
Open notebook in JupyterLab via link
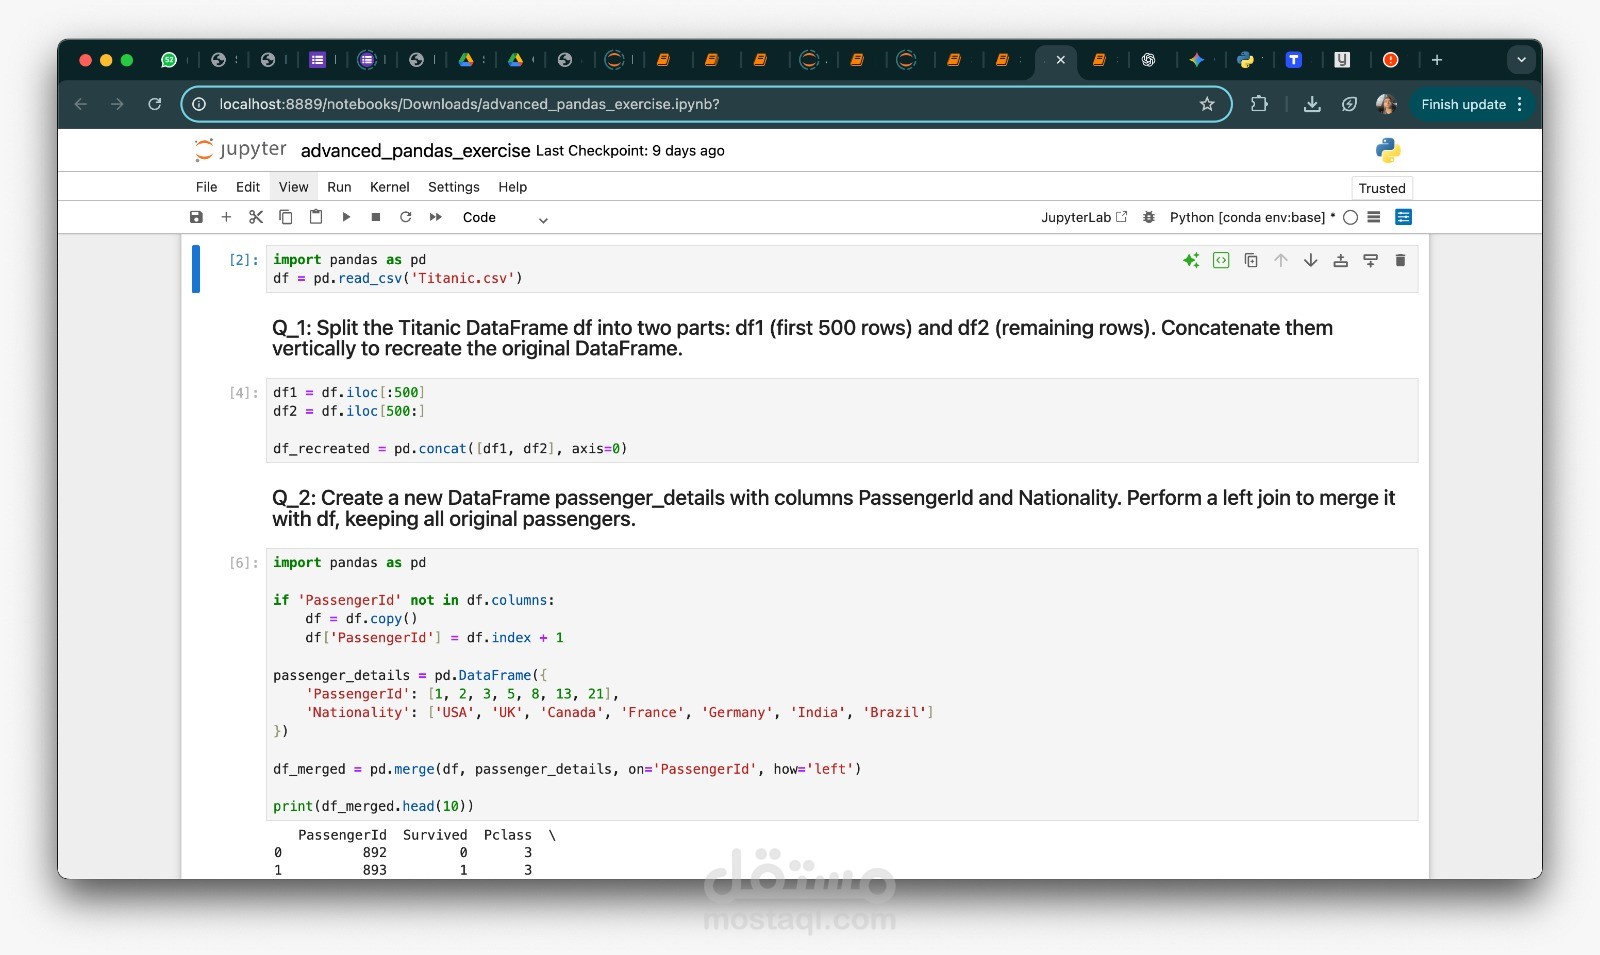[1083, 217]
